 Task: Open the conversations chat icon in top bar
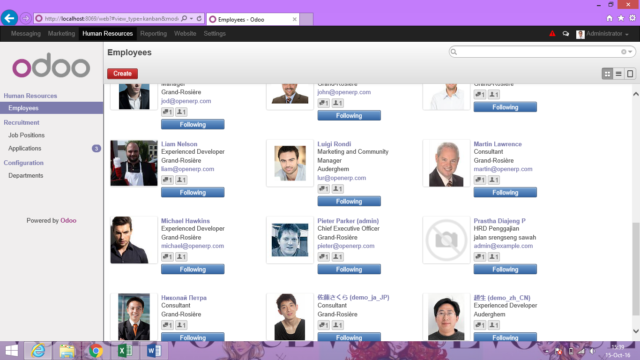point(566,34)
